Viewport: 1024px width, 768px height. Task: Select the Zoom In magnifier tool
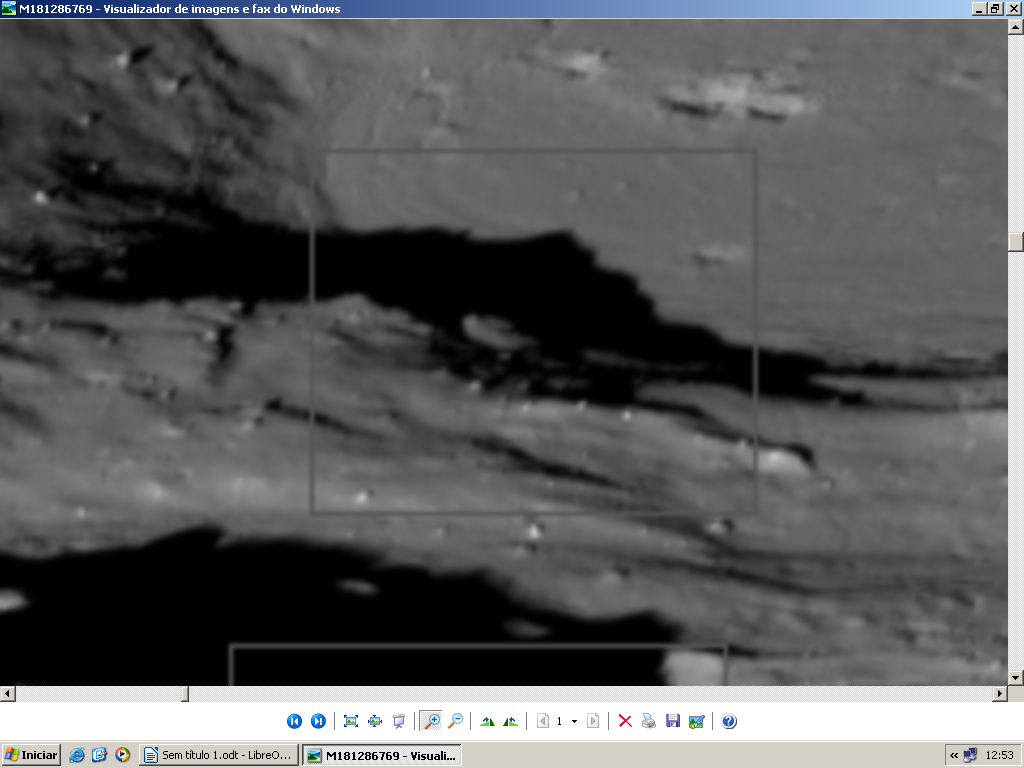432,721
